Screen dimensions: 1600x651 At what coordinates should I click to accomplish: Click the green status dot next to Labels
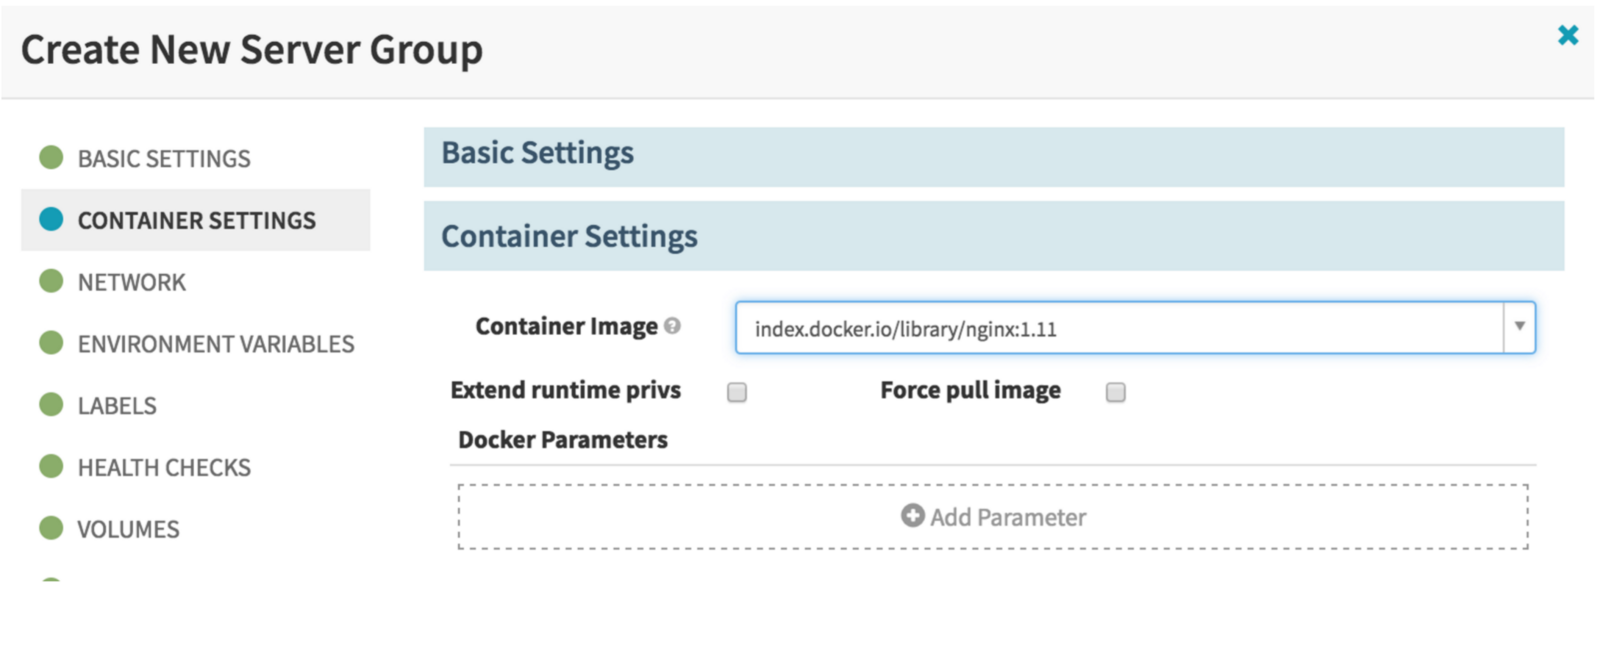(x=51, y=404)
